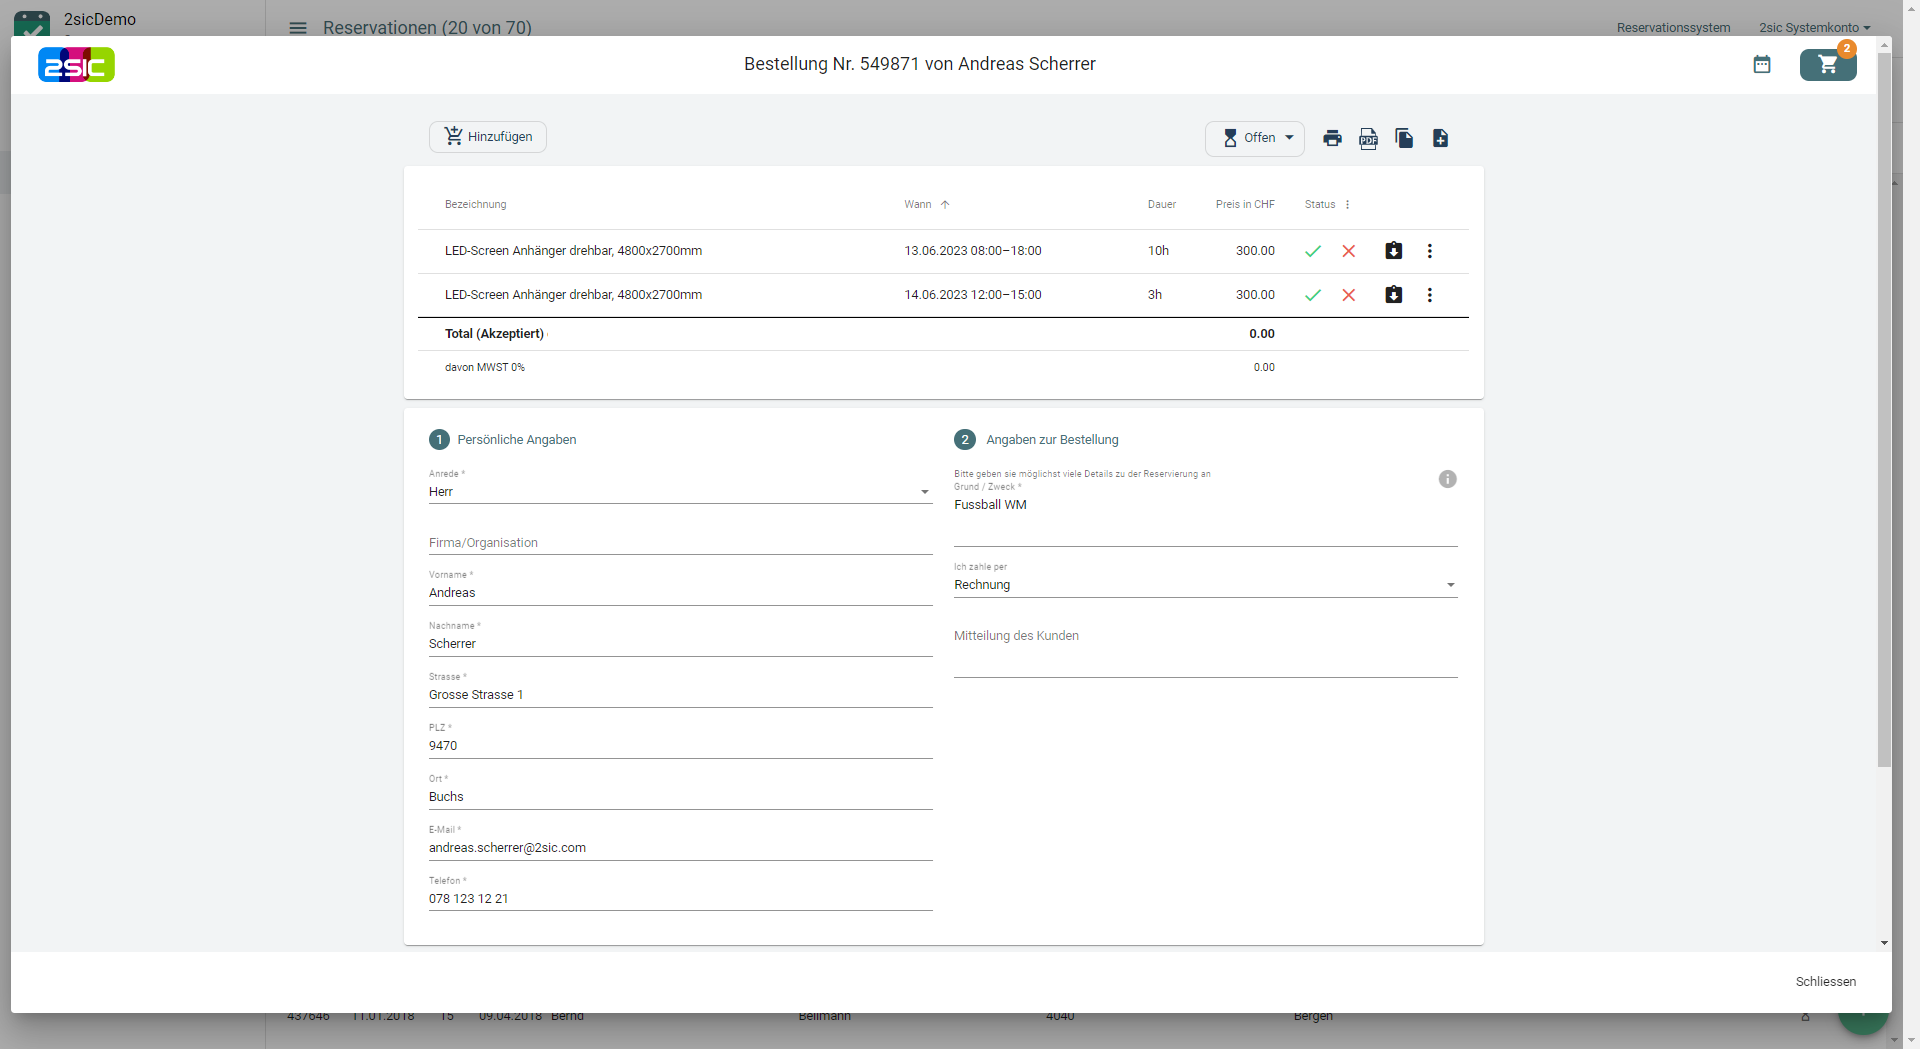1920x1049 pixels.
Task: Open the Status column options menu
Action: [1347, 205]
